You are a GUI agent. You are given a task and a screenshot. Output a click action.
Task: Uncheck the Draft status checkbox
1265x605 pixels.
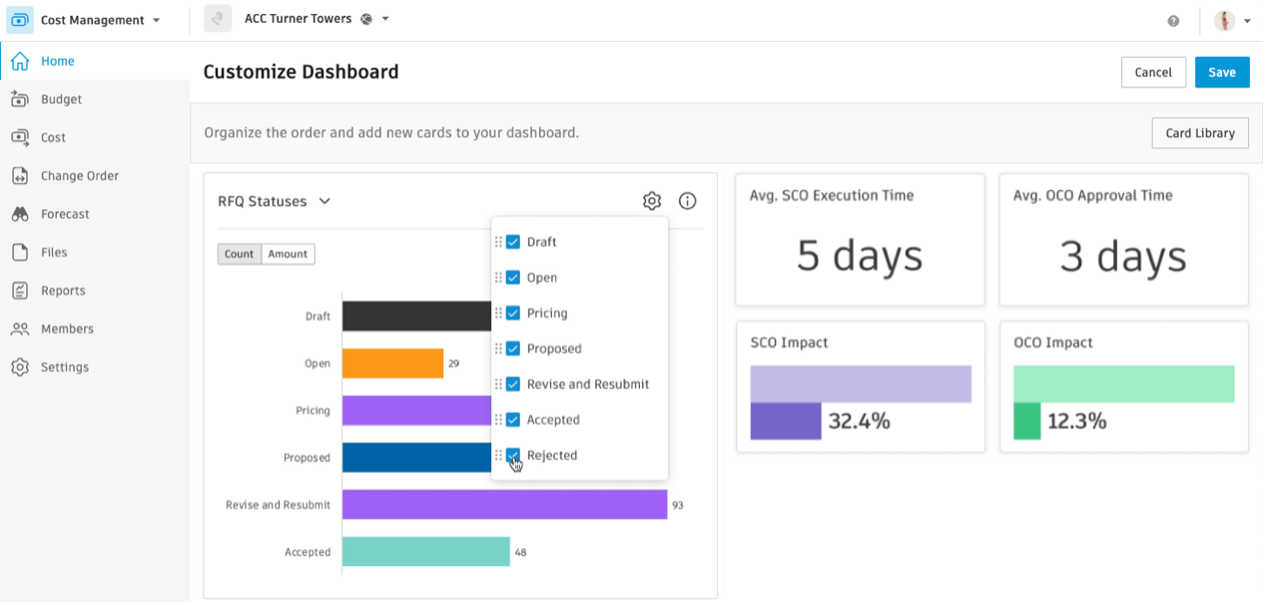click(513, 242)
